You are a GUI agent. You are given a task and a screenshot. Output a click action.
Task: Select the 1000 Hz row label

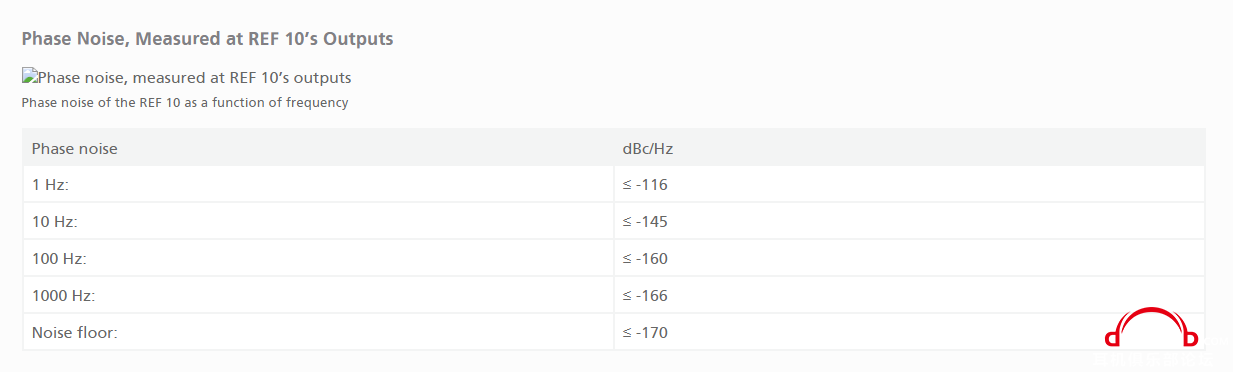[63, 295]
